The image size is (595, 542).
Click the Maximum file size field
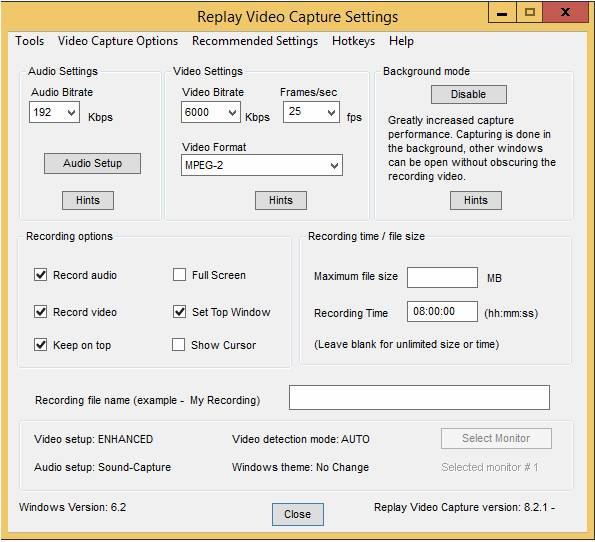coord(442,277)
